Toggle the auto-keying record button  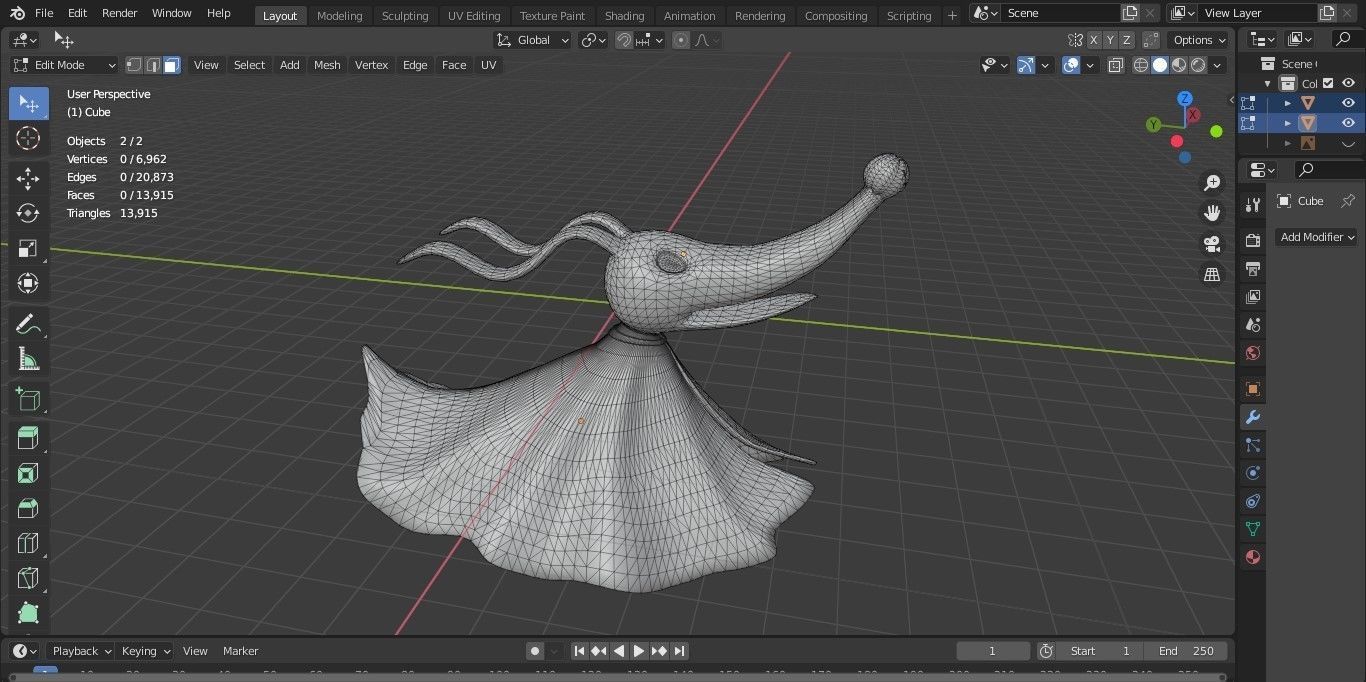pos(535,651)
